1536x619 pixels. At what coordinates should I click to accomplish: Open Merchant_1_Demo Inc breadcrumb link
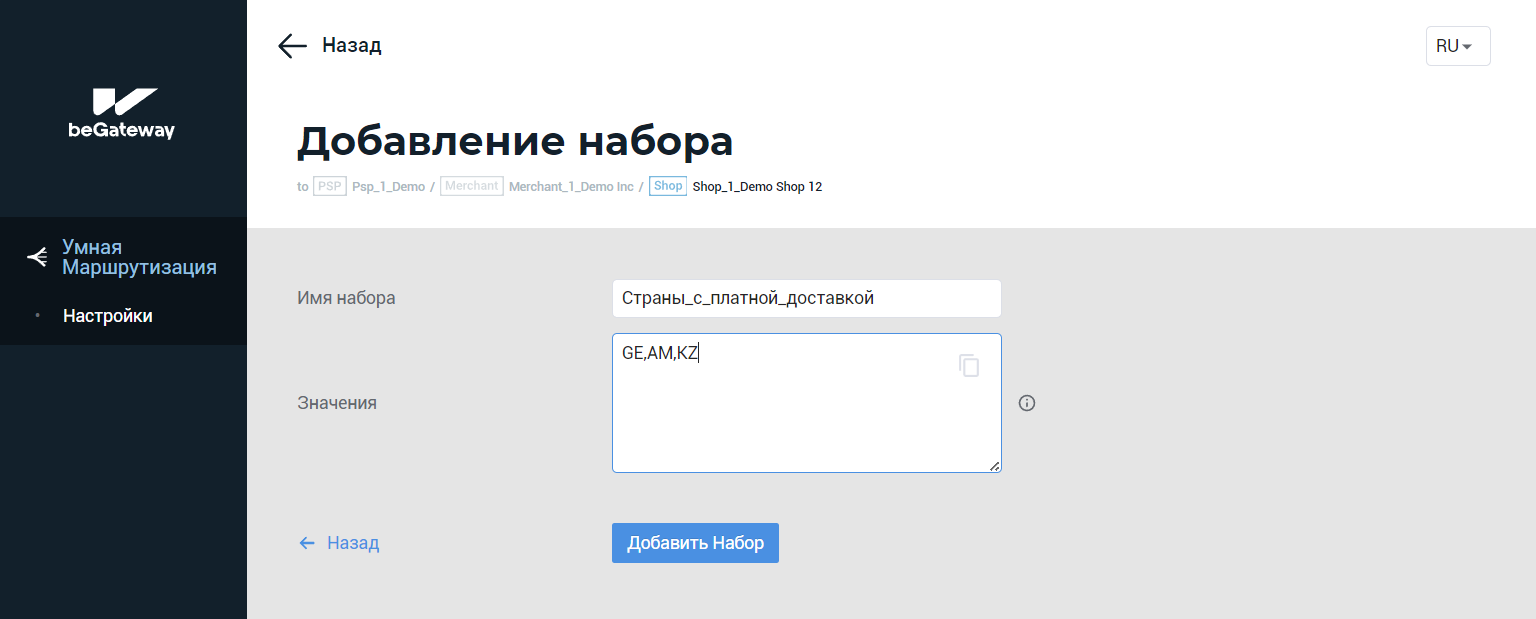(571, 187)
